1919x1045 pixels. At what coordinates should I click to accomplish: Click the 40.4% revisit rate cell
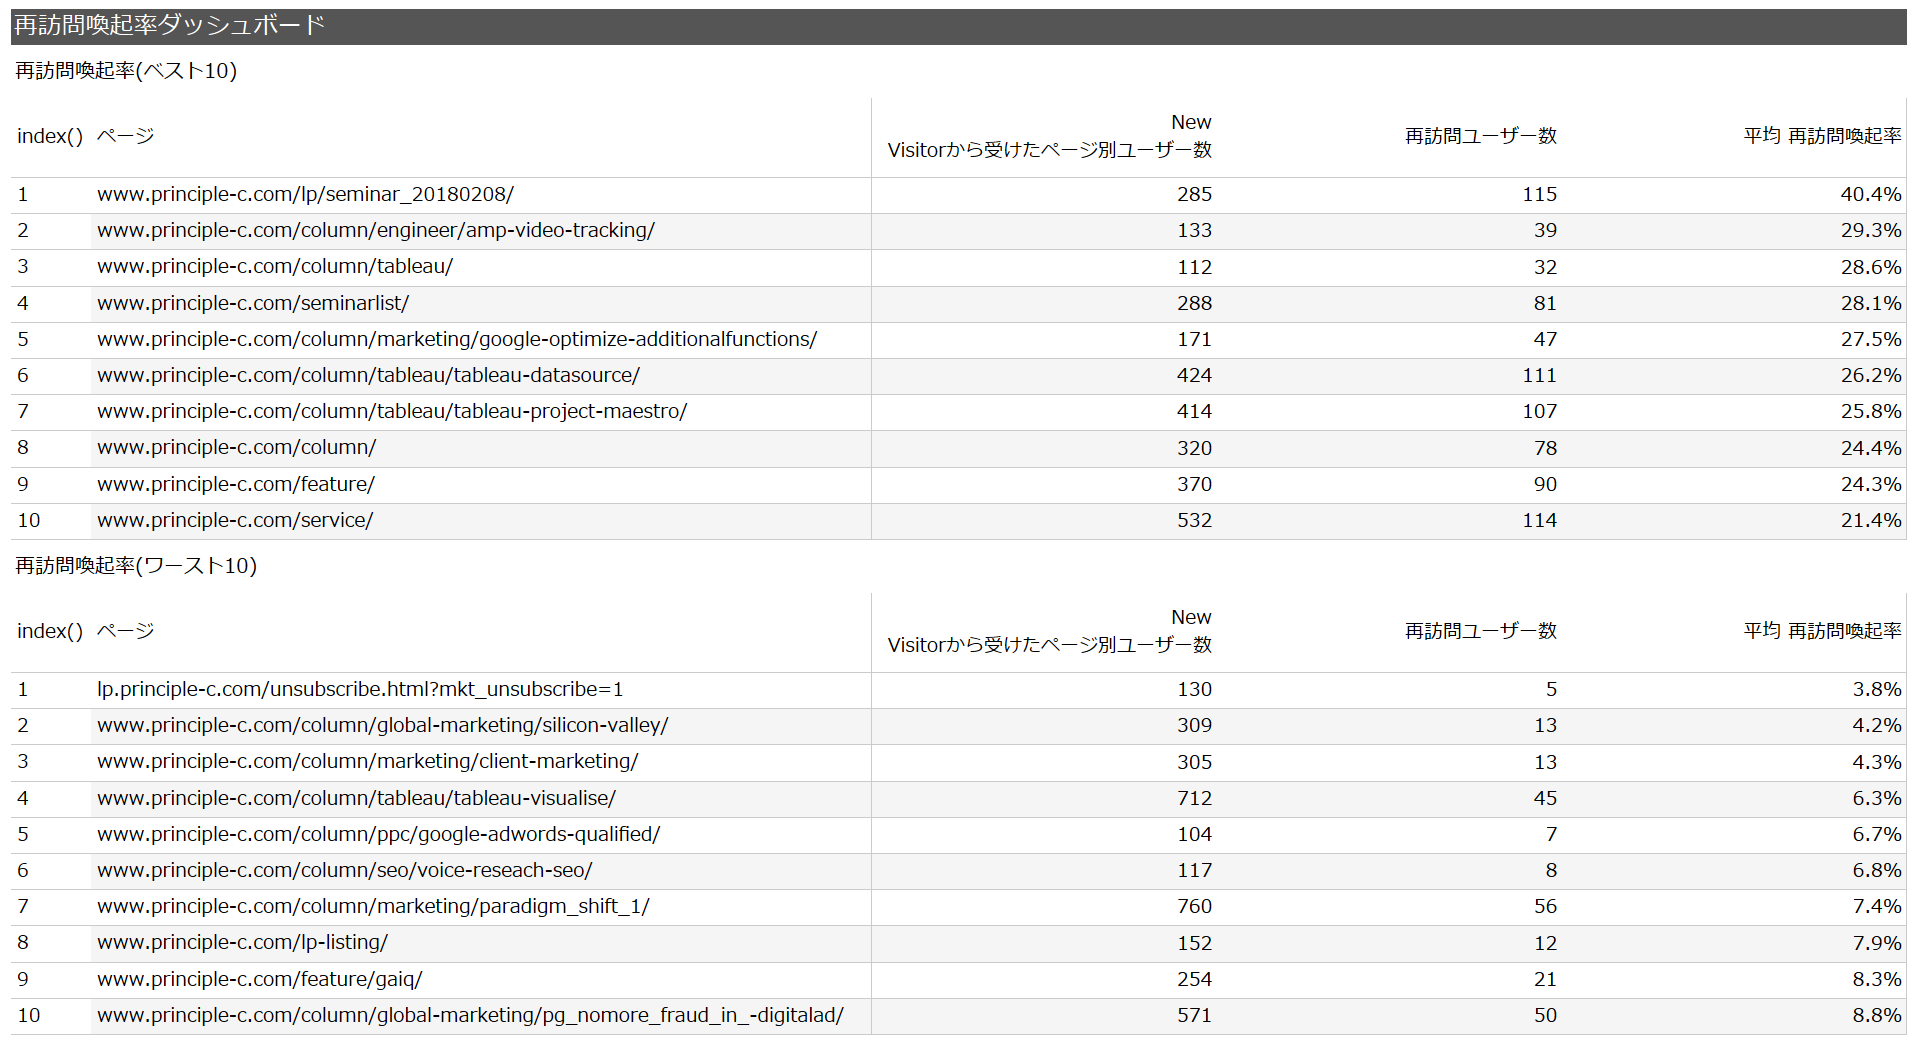tap(1870, 195)
